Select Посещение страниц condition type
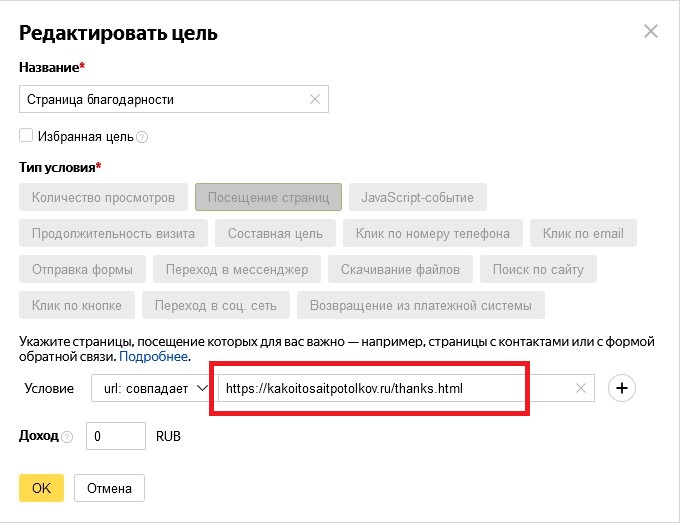 click(x=268, y=197)
